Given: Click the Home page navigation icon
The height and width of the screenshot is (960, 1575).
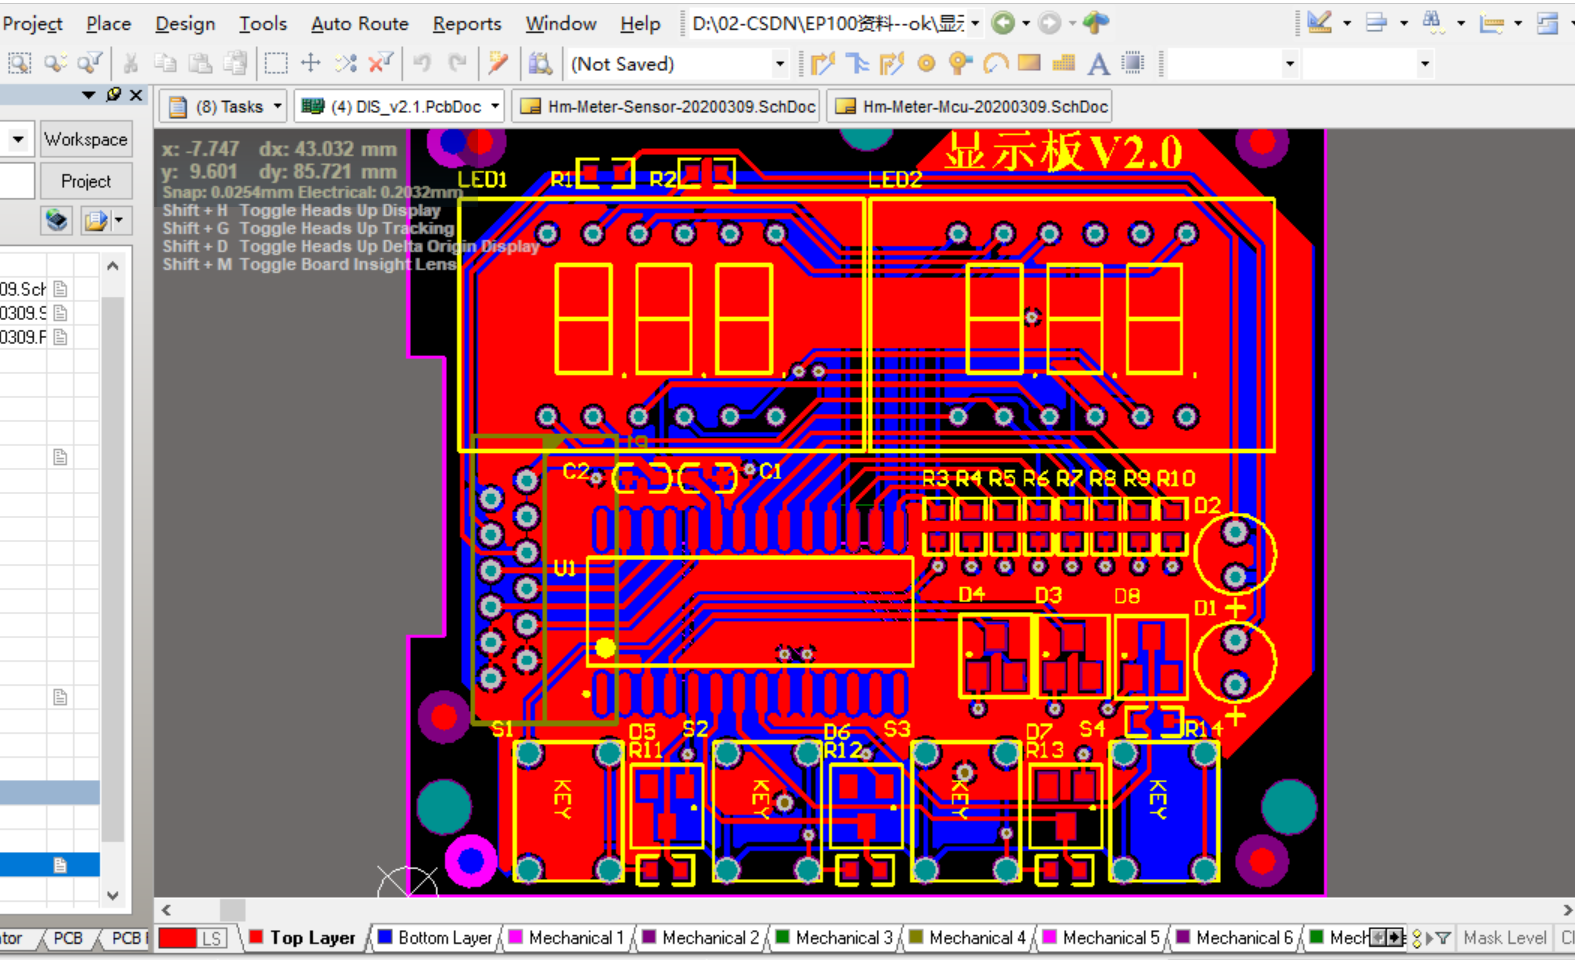Looking at the screenshot, I should pos(1096,22).
